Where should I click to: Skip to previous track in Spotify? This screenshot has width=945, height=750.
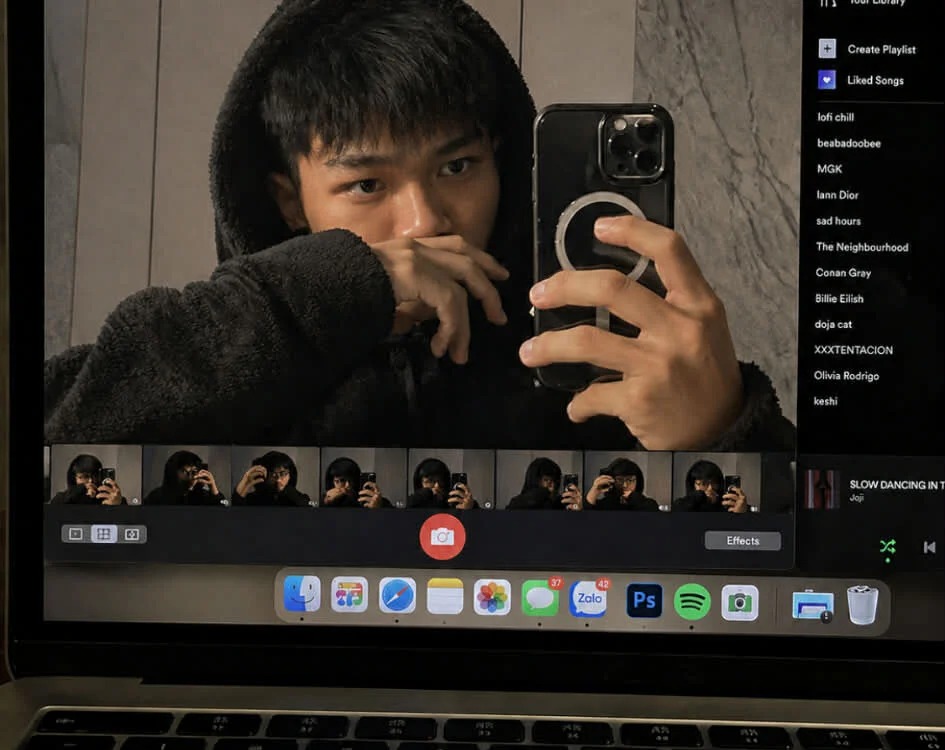click(x=929, y=547)
